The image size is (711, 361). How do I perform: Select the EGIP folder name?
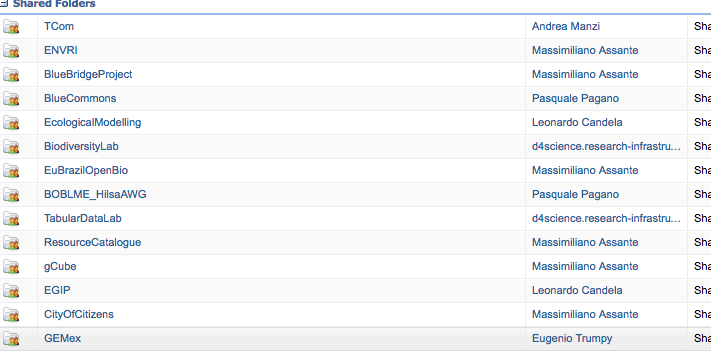57,290
